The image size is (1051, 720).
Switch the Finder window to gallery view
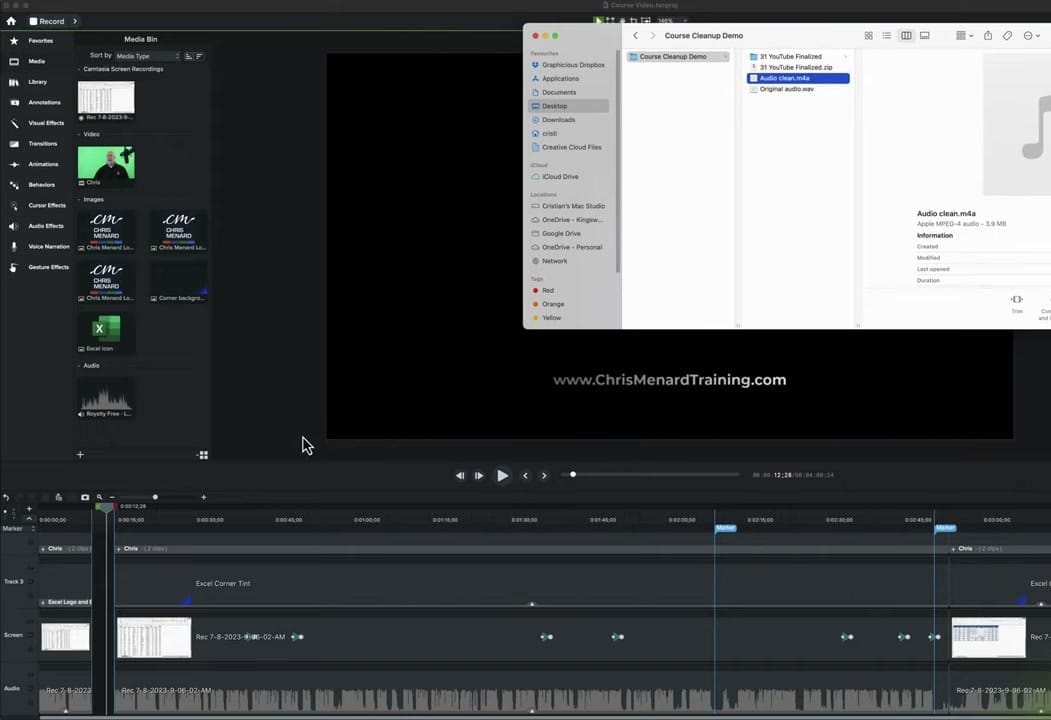tap(925, 35)
